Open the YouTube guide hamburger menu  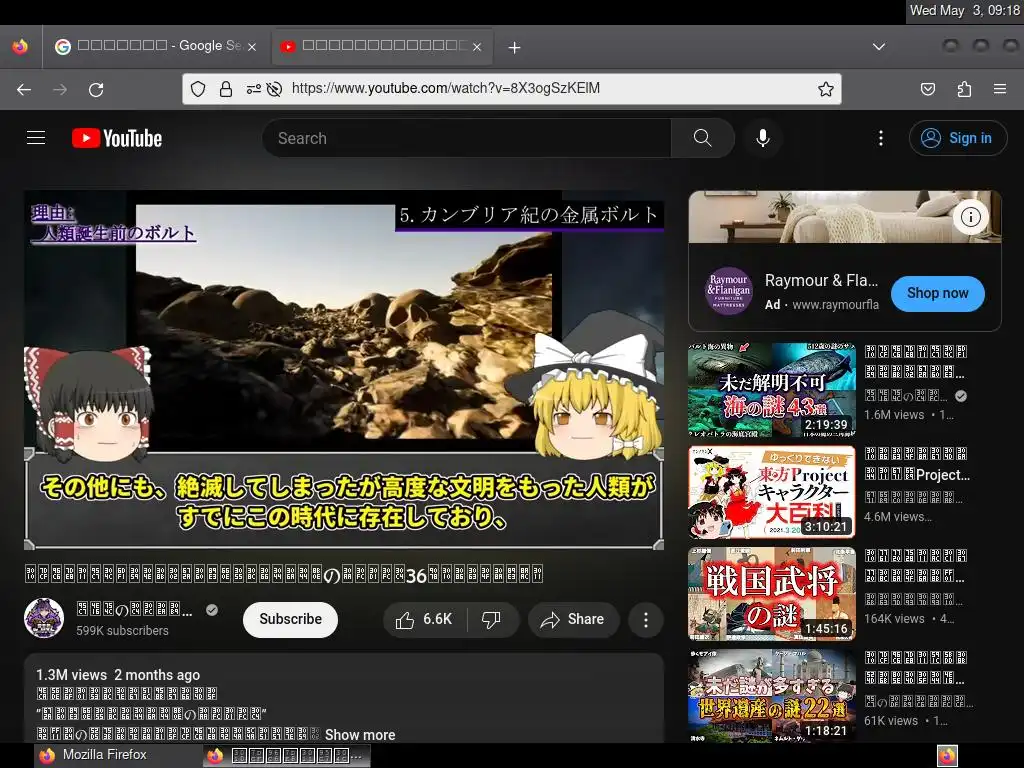(x=36, y=138)
